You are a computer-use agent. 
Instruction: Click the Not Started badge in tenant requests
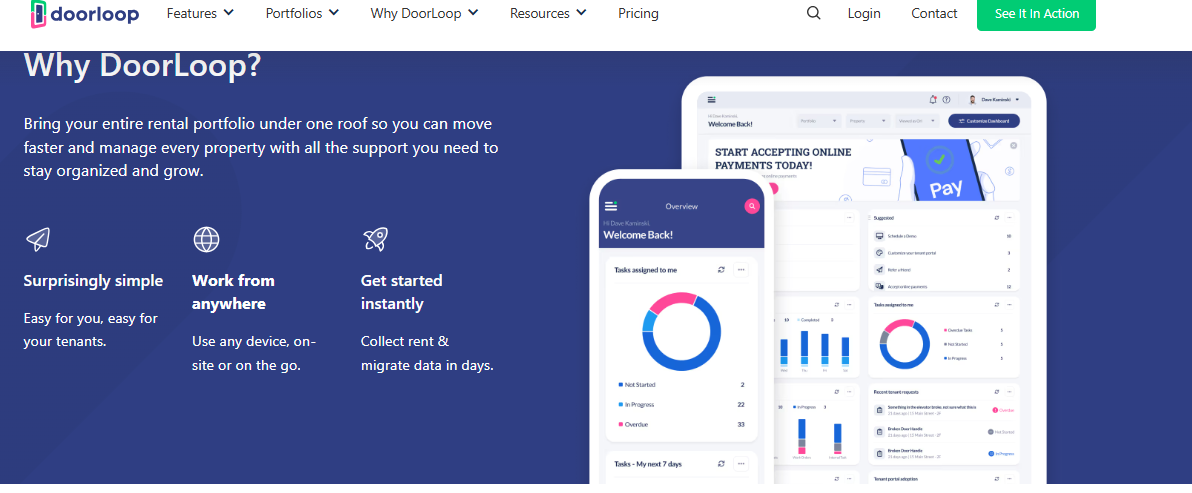click(1001, 431)
